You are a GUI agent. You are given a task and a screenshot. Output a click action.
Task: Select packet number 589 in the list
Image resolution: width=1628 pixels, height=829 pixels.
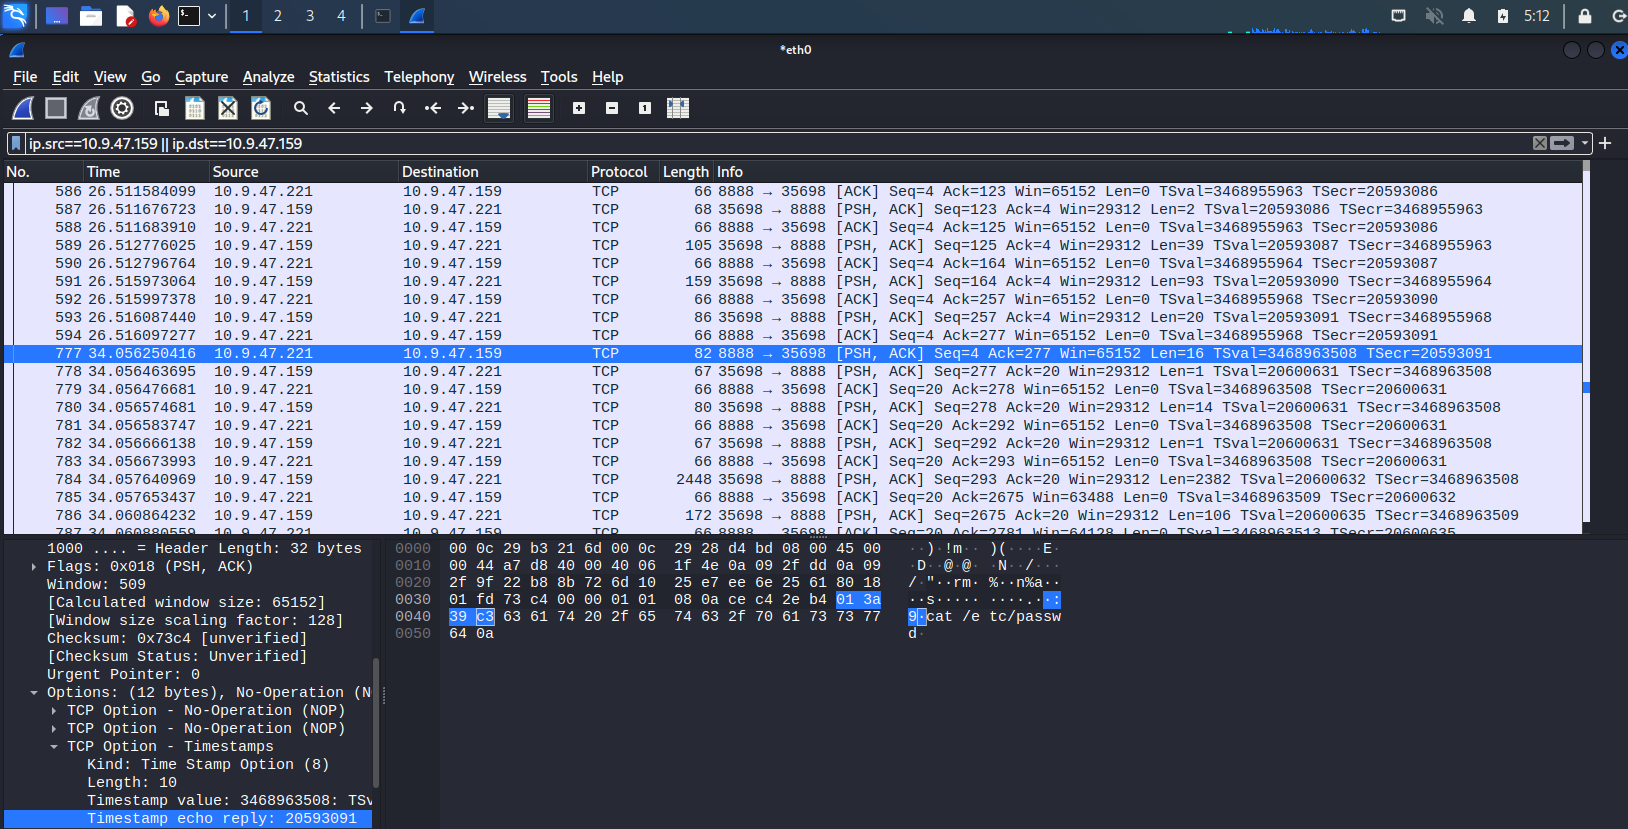point(793,245)
